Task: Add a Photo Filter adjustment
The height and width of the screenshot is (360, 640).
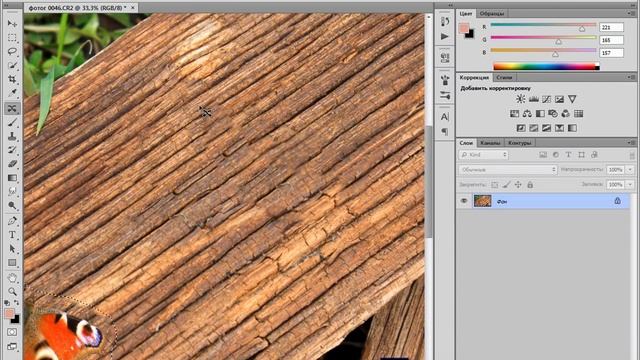Action: [x=553, y=113]
